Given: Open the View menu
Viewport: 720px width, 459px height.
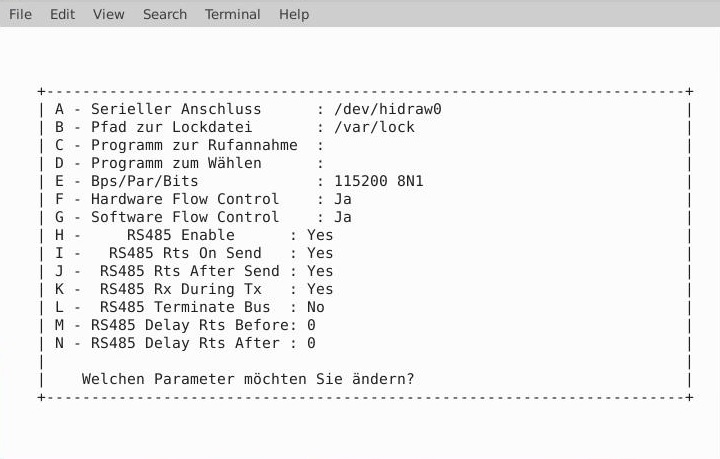Looking at the screenshot, I should coord(108,14).
